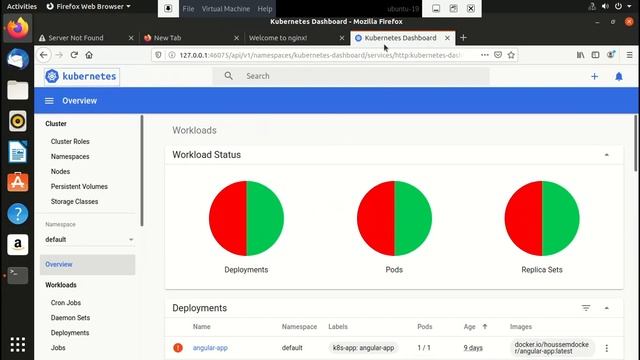The width and height of the screenshot is (640, 360).
Task: Open Files from the dock
Action: (x=18, y=90)
